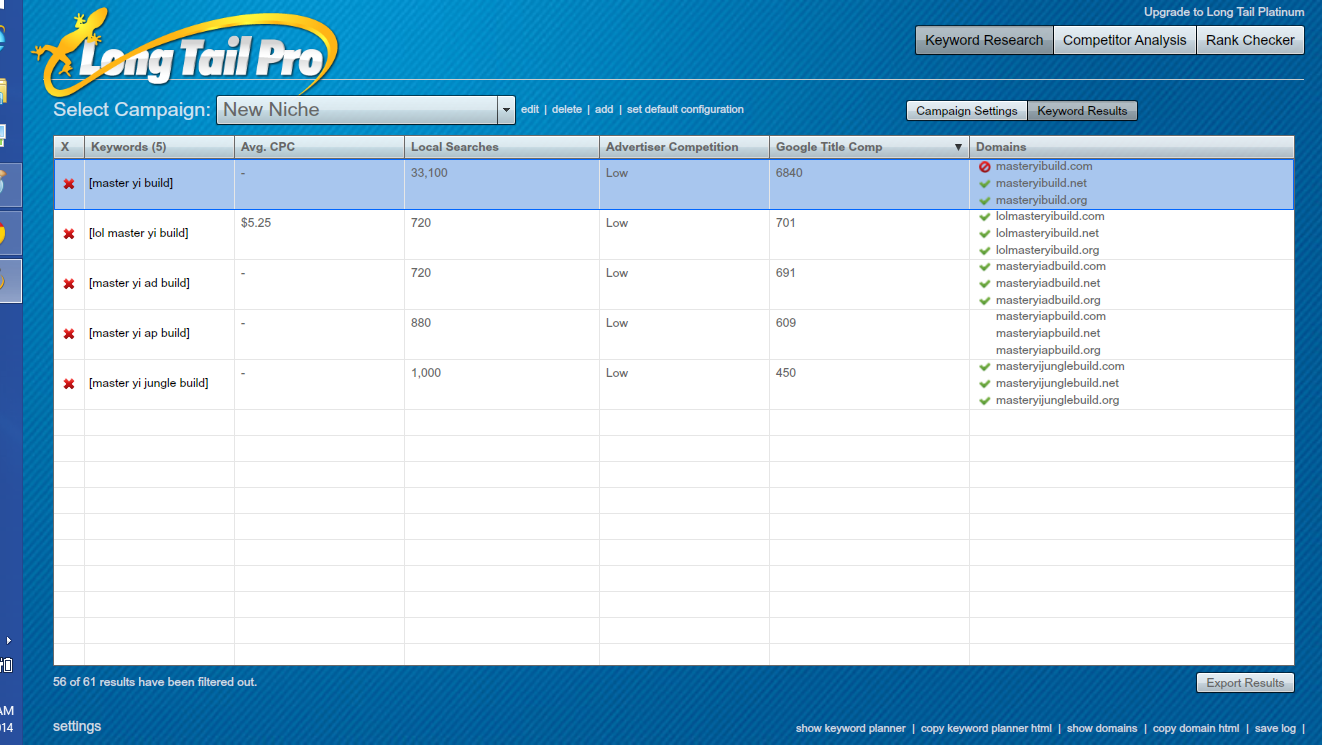Sort by Local Searches column header
1322x746 pixels.
click(502, 147)
